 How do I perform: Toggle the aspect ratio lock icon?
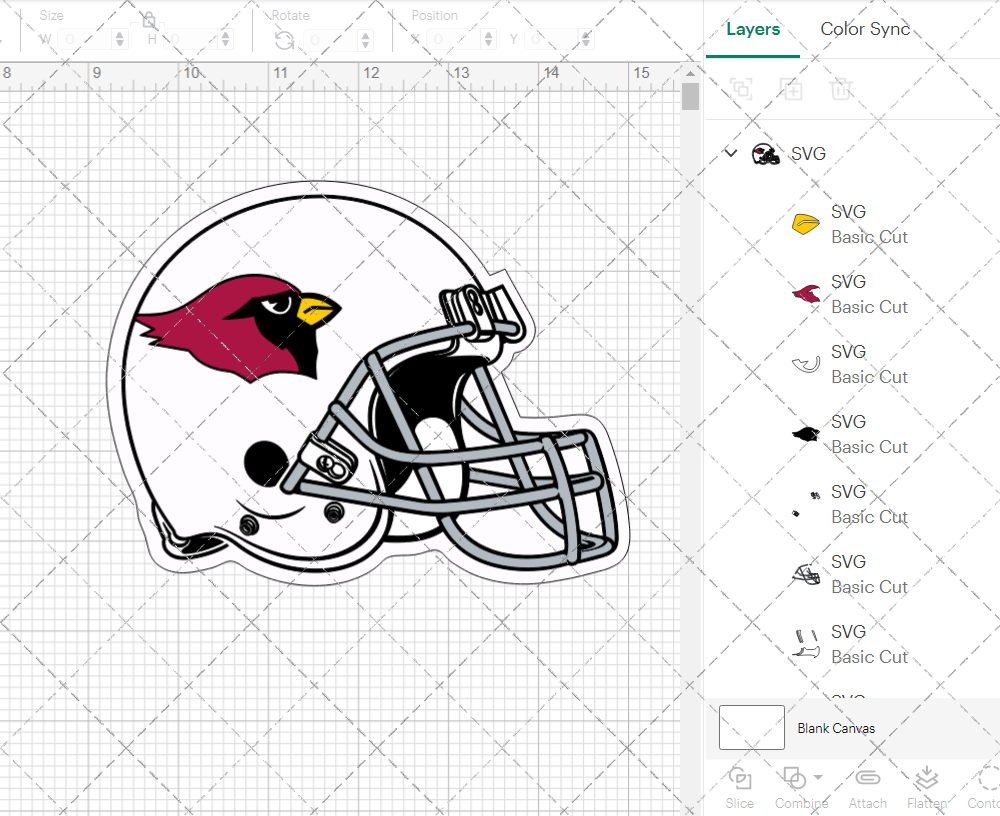click(149, 20)
